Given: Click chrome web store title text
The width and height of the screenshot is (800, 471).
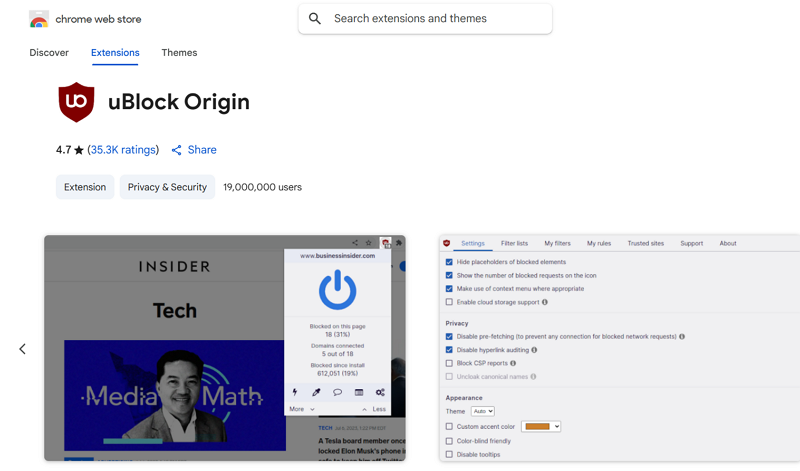Looking at the screenshot, I should pos(98,19).
